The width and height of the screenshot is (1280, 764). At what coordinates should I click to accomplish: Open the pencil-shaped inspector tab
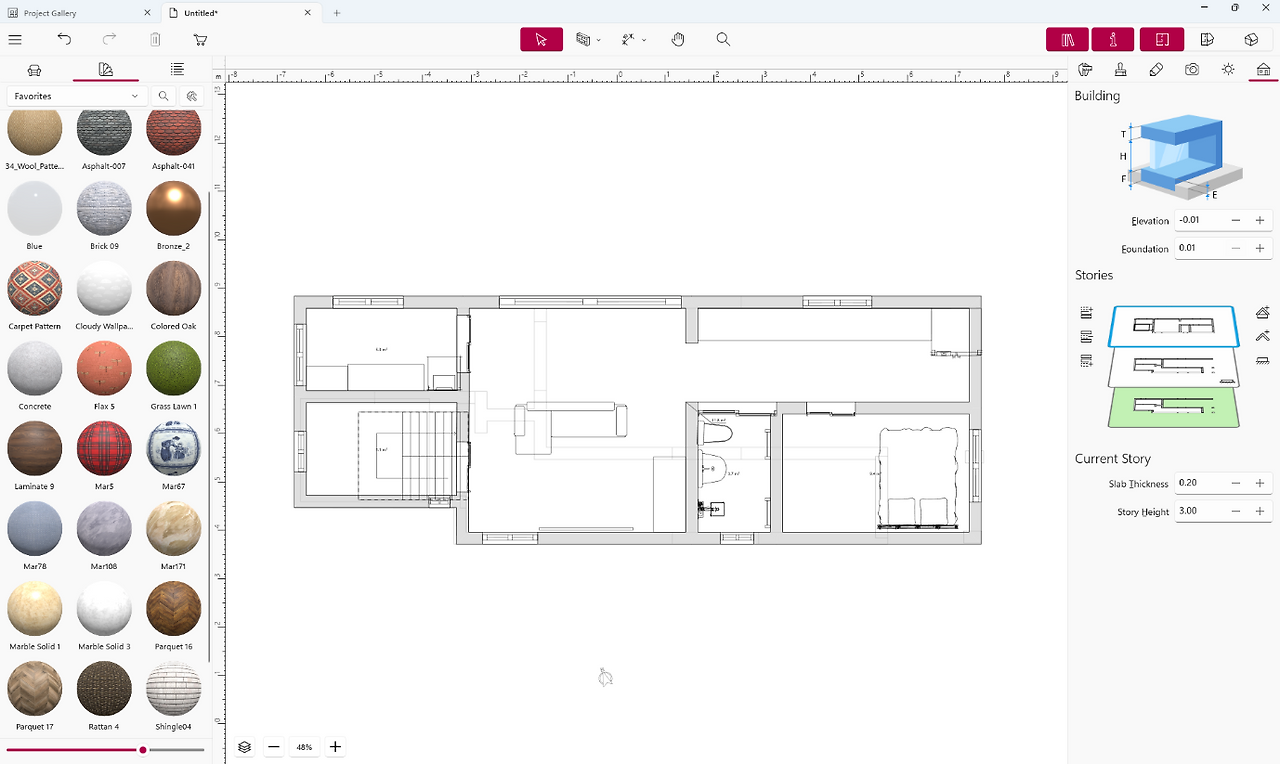[x=1156, y=69]
